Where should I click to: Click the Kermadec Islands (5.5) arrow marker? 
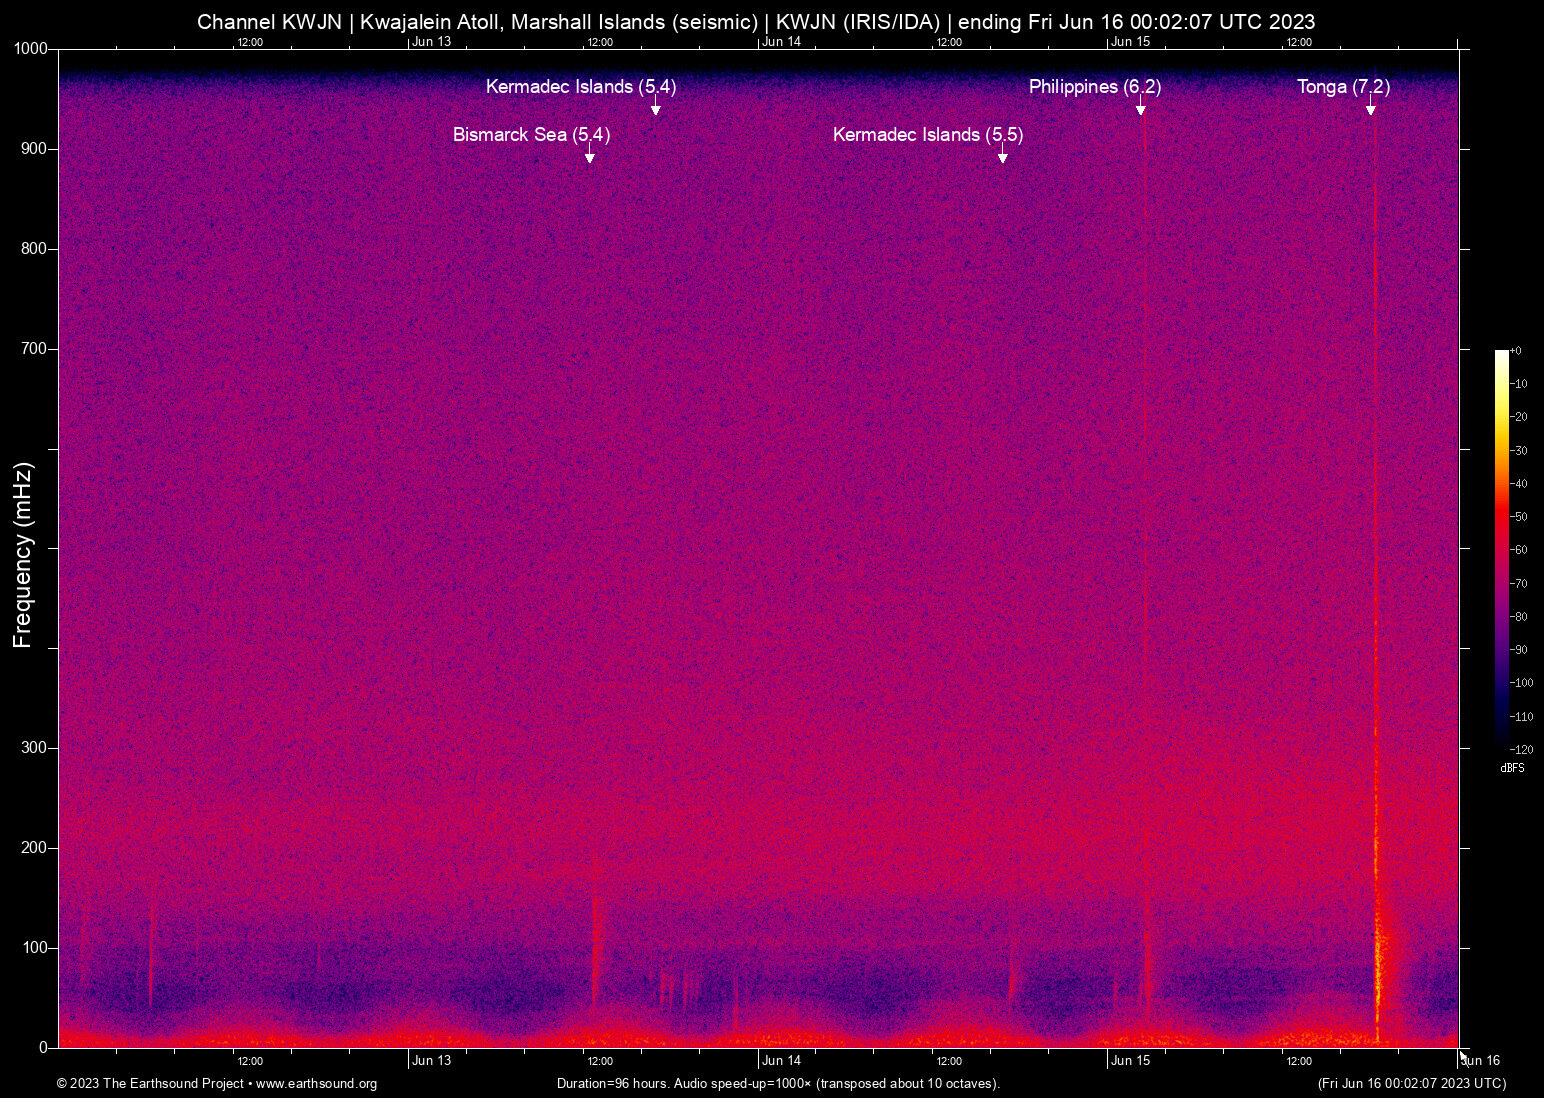coord(1002,157)
